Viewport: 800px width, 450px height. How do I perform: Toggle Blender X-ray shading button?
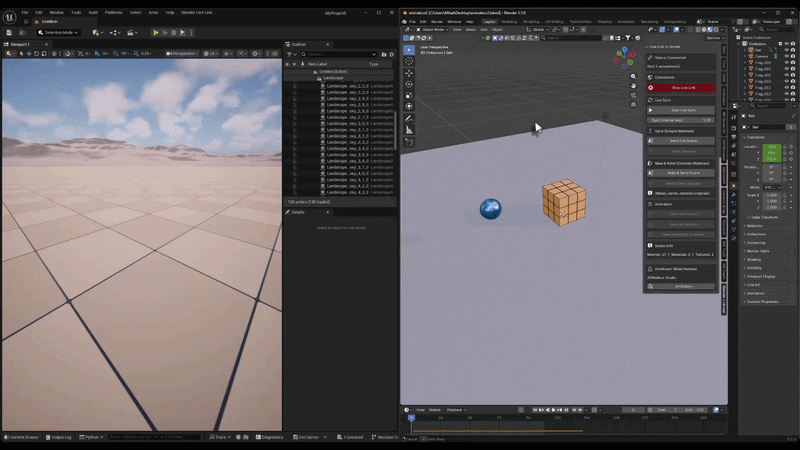pyautogui.click(x=690, y=30)
